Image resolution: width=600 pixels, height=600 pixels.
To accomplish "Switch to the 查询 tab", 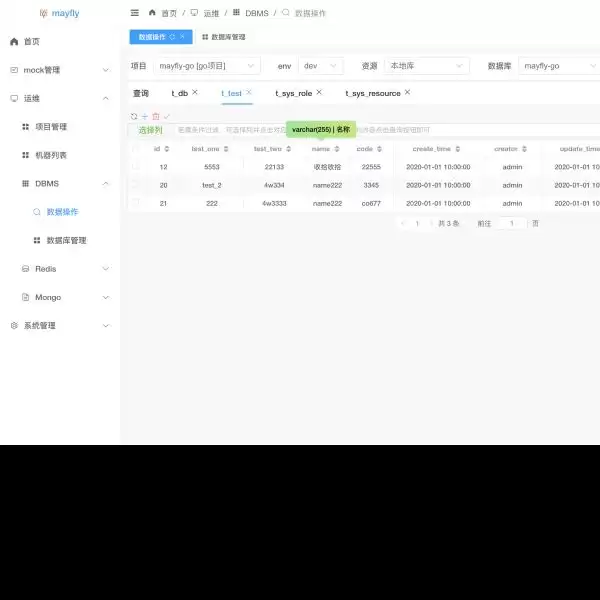I will pyautogui.click(x=140, y=93).
